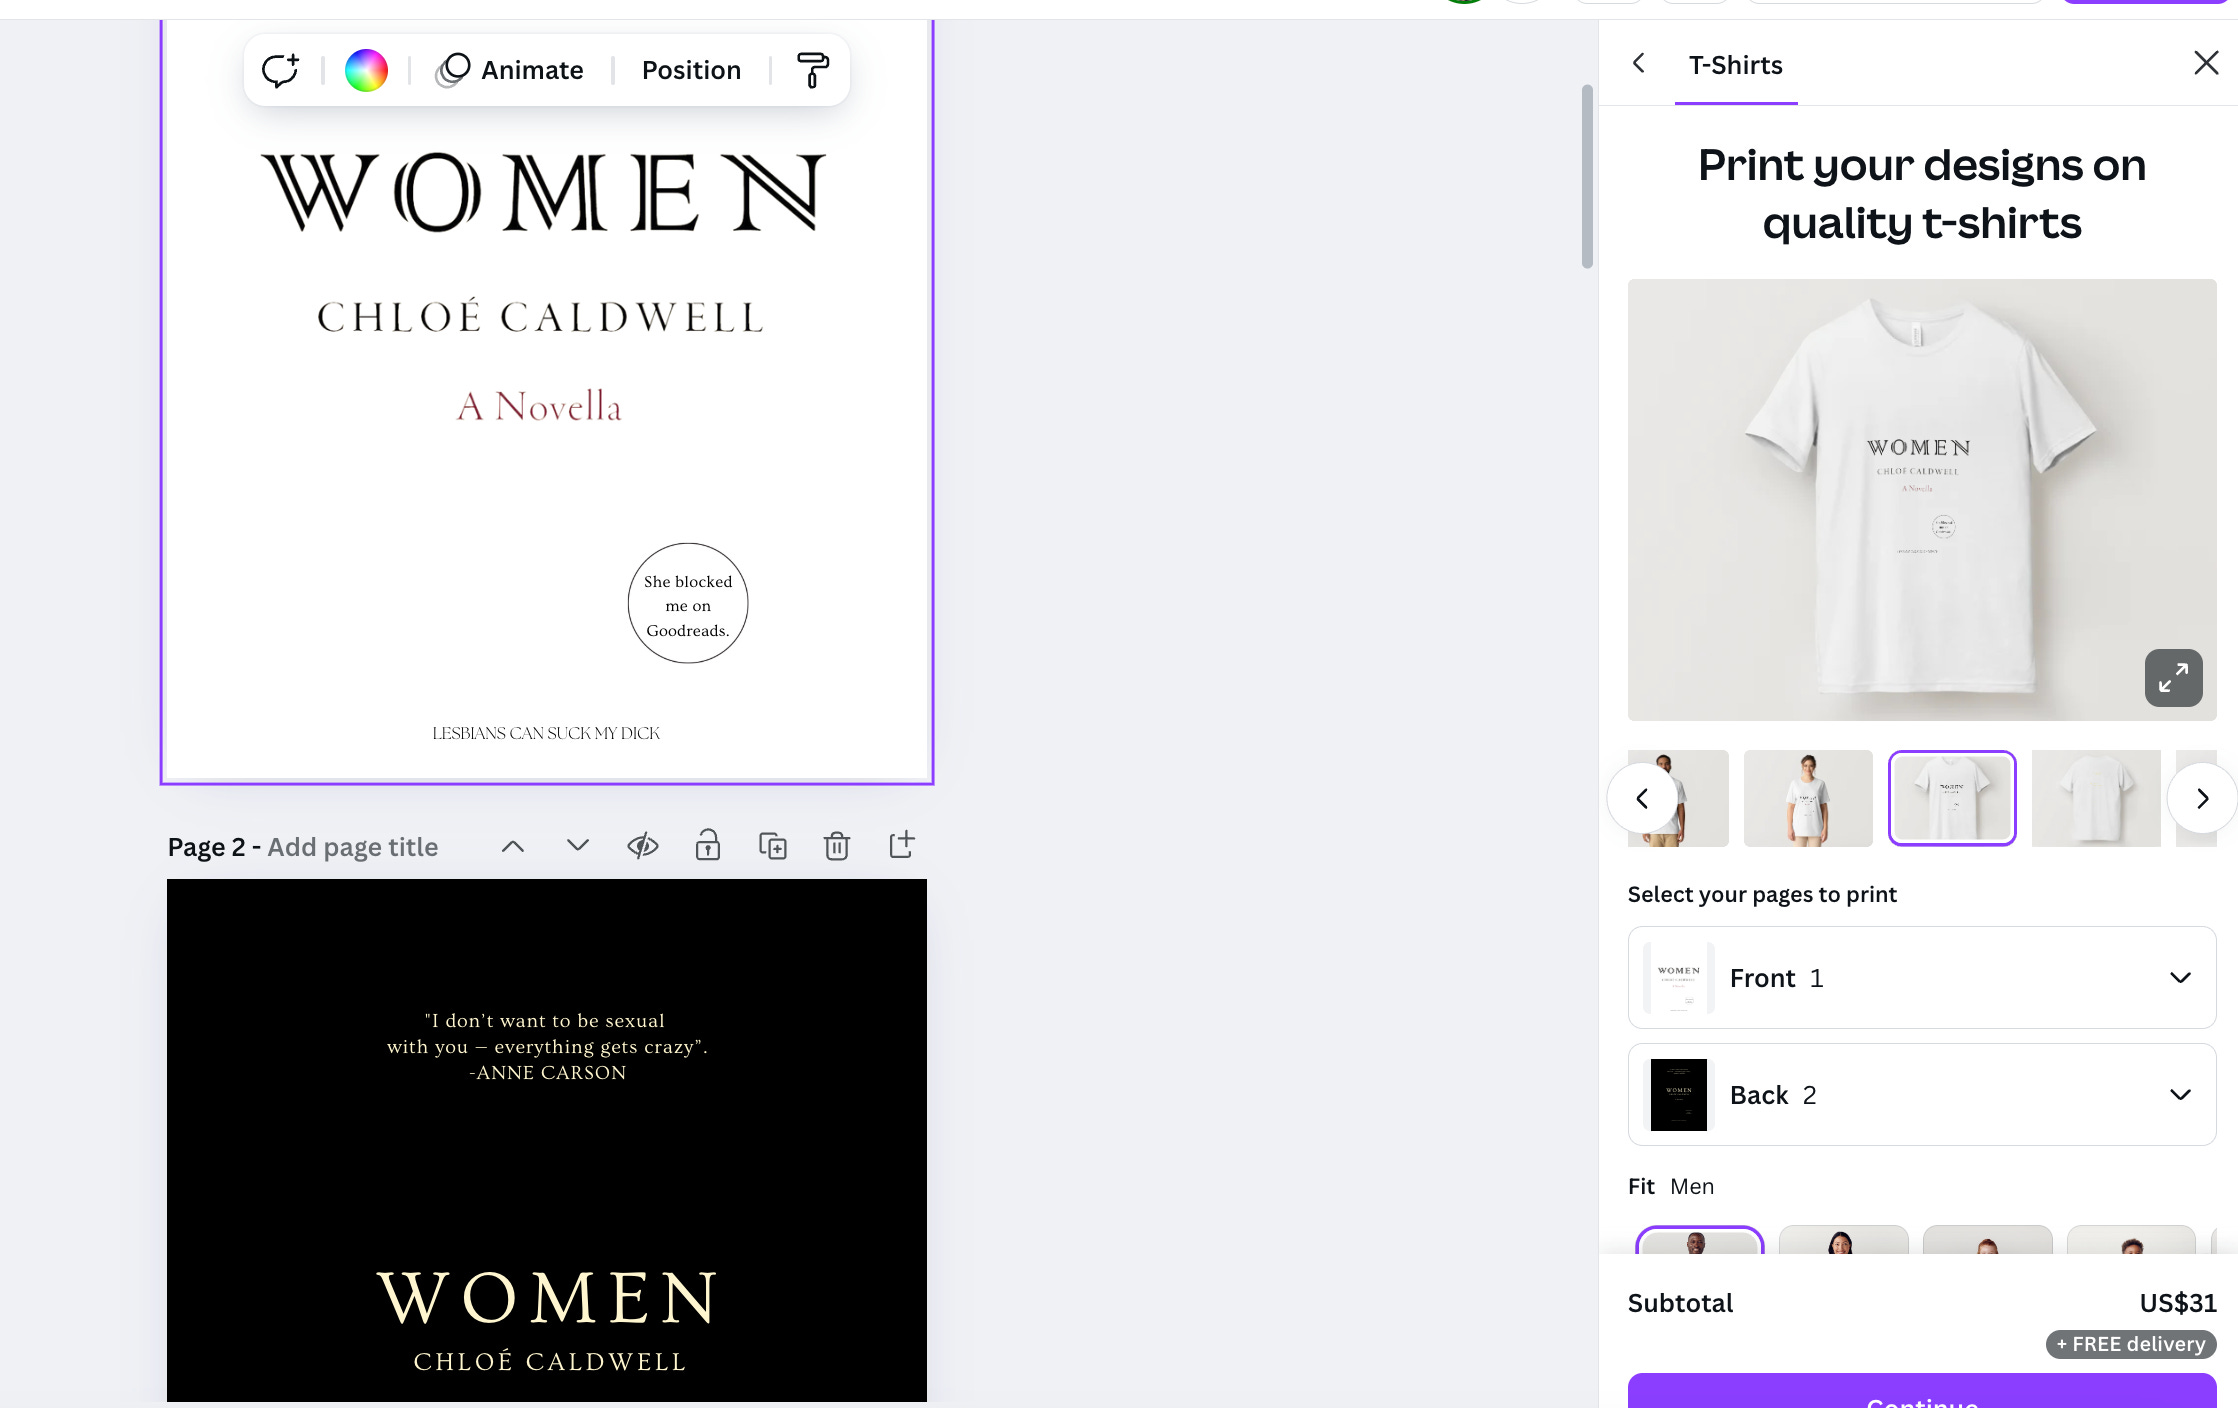Select the small caps line on page 1
The image size is (2238, 1408).
546,734
